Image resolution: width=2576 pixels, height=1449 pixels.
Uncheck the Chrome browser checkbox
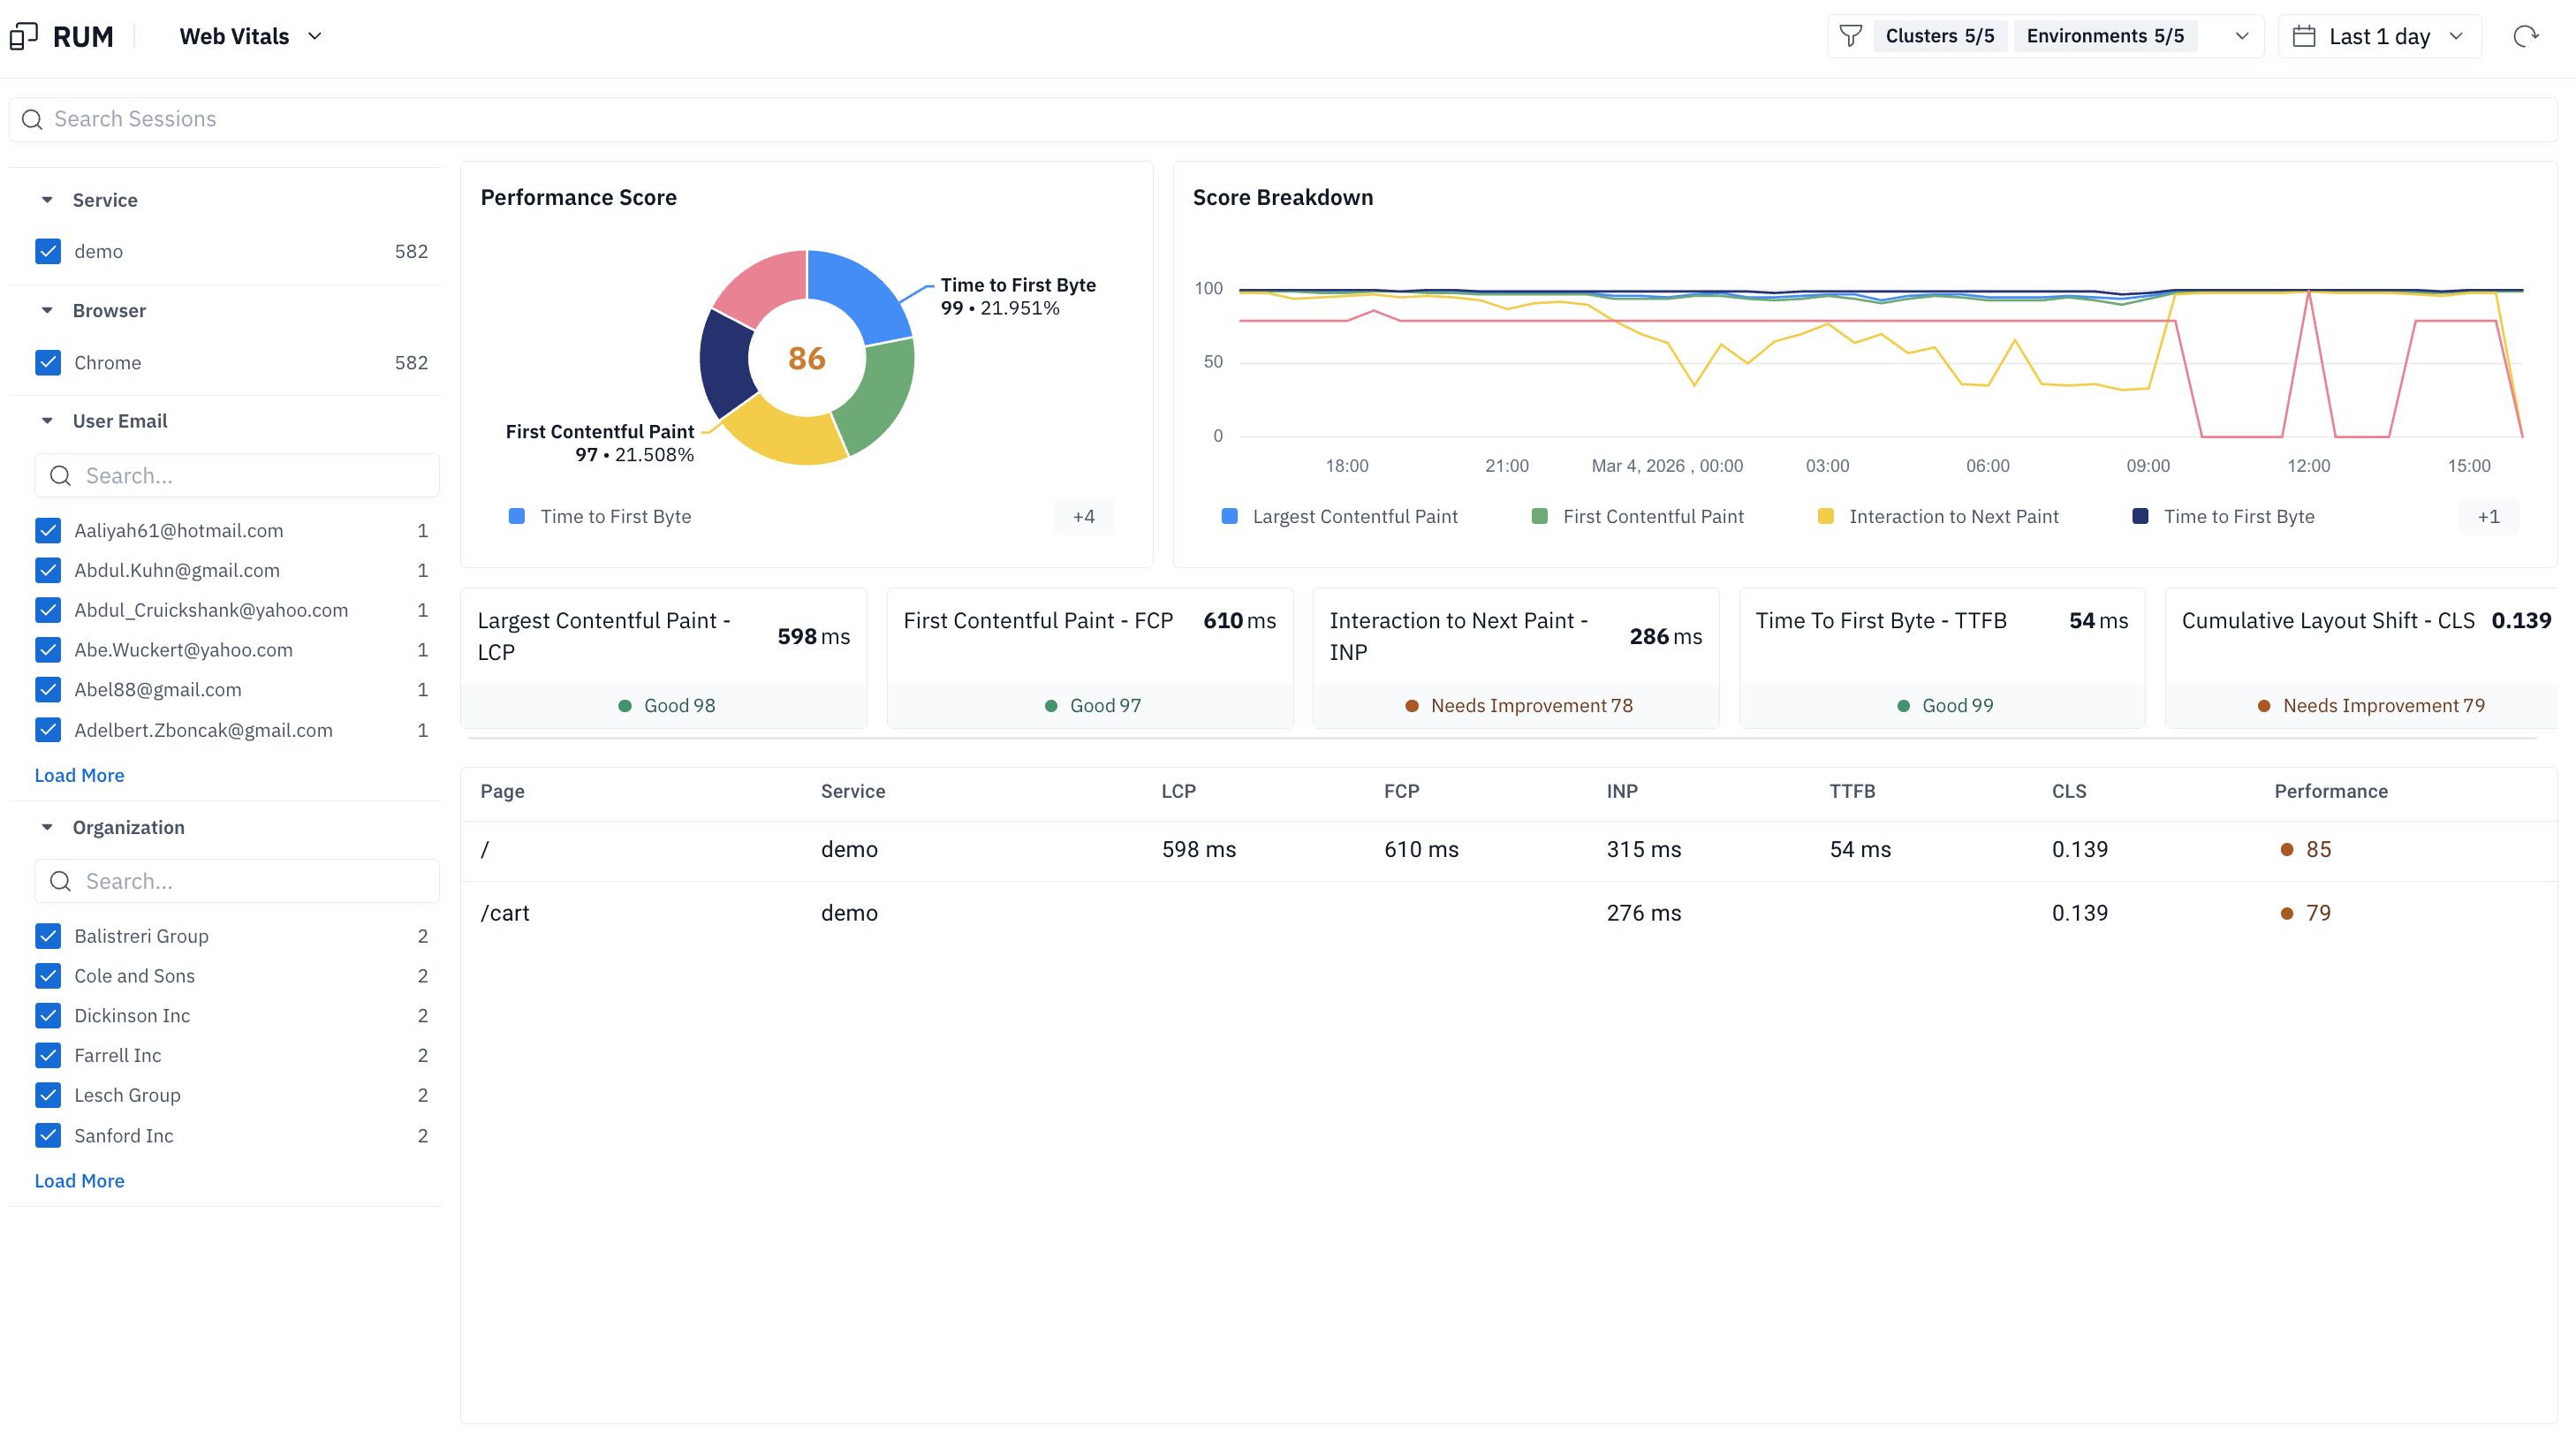click(48, 362)
